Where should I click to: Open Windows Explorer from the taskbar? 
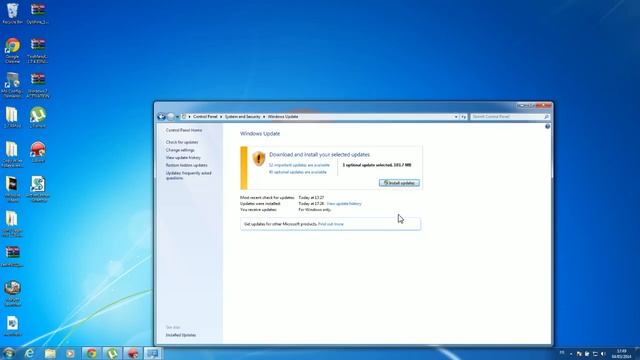click(50, 353)
